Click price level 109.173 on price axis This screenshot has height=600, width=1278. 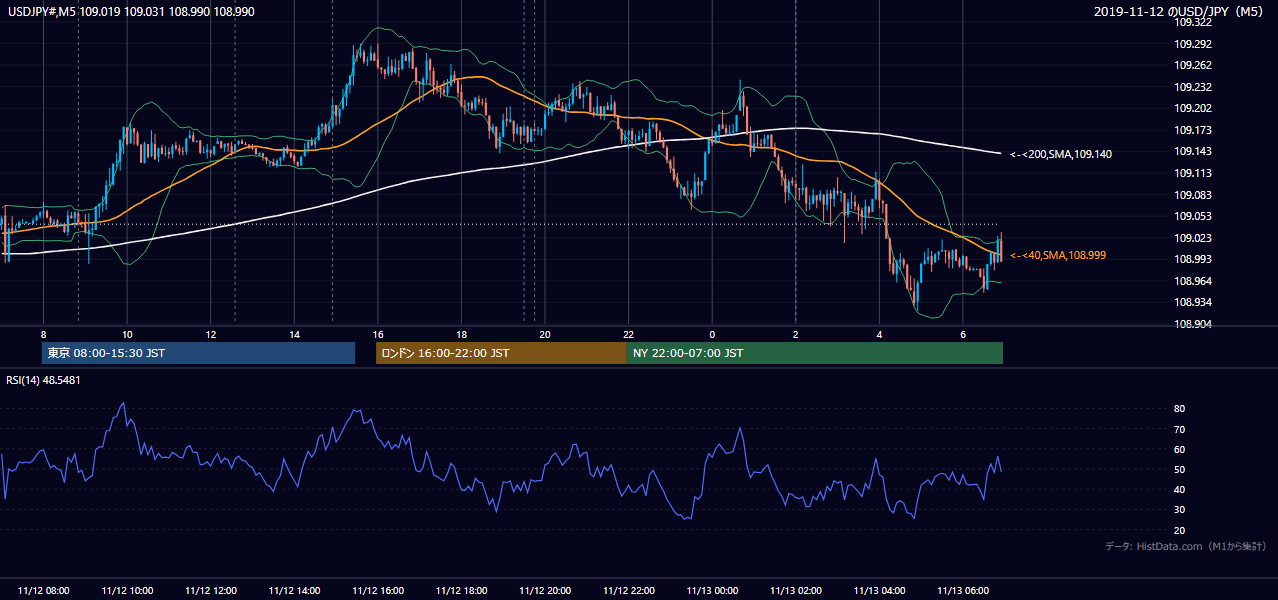(x=1193, y=130)
